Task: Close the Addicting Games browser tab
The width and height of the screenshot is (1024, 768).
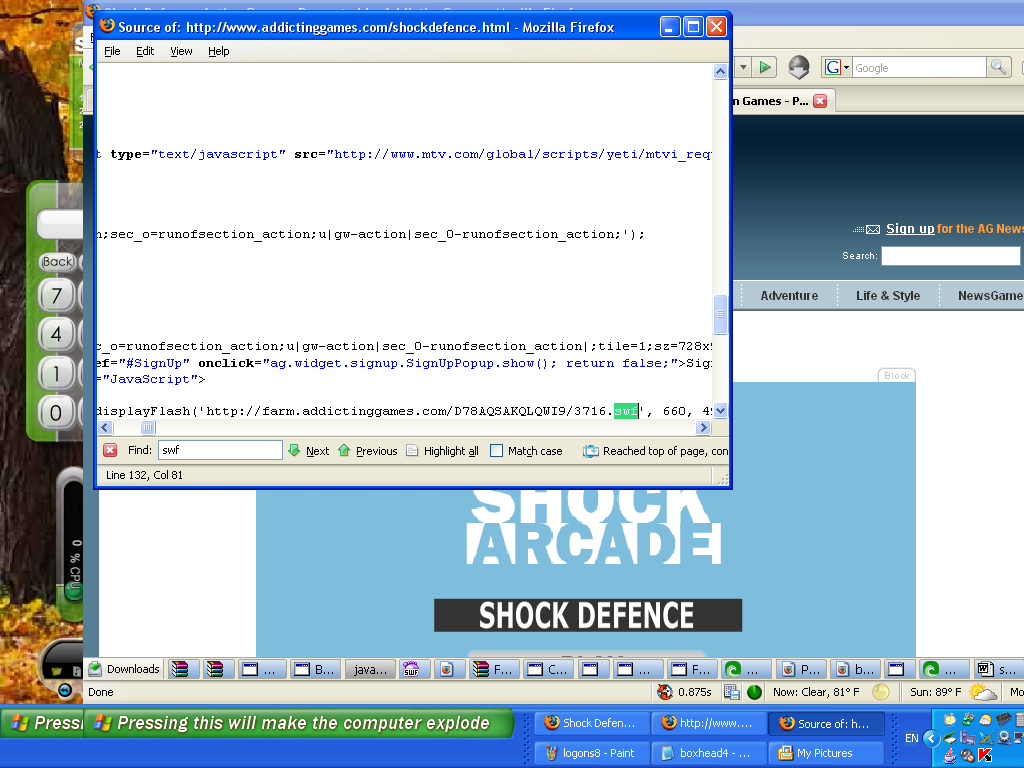Action: (820, 101)
